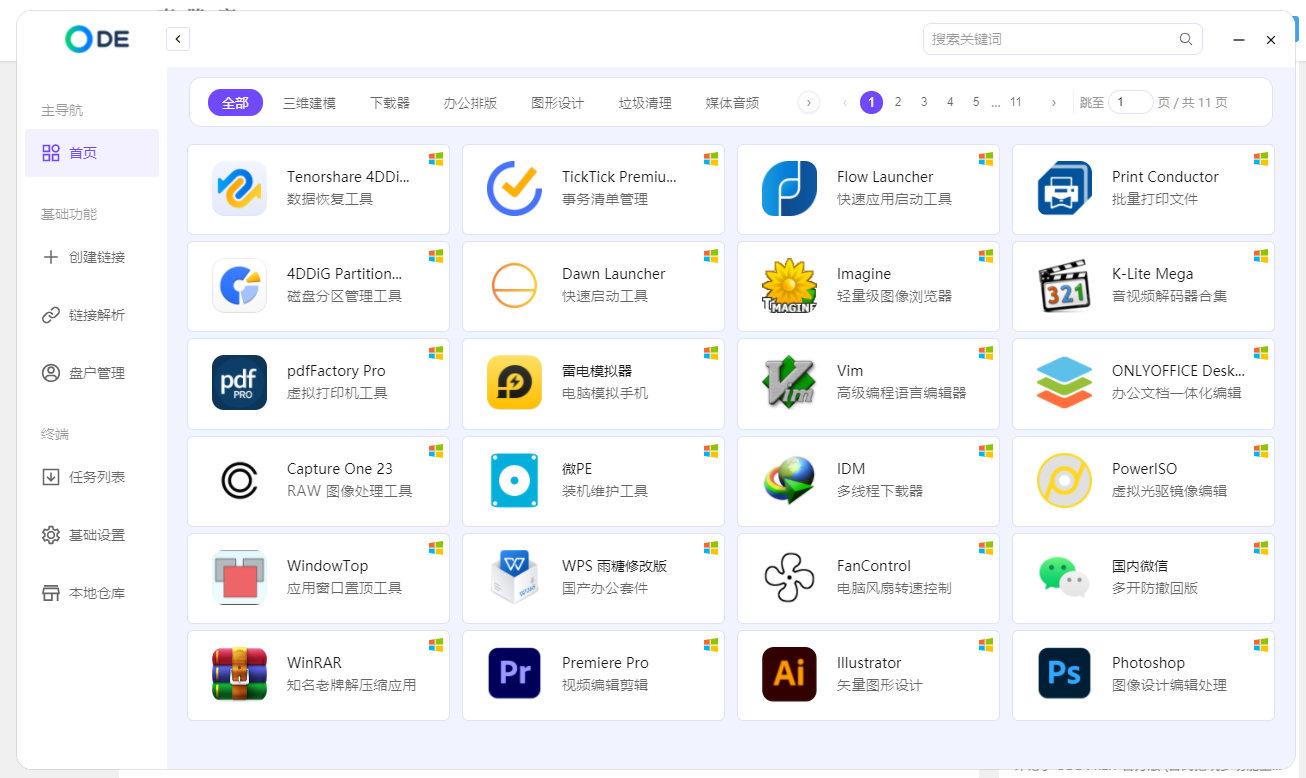Go to the previous page arrow
This screenshot has width=1306, height=778.
tap(845, 102)
